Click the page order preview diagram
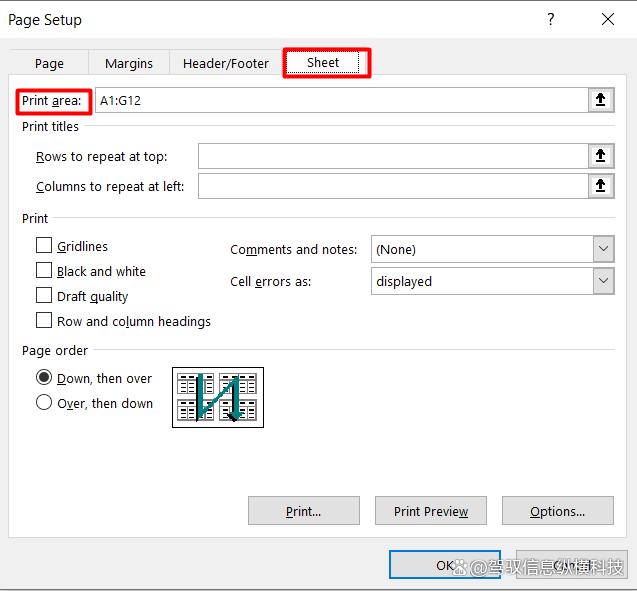The height and width of the screenshot is (591, 637). [x=218, y=397]
